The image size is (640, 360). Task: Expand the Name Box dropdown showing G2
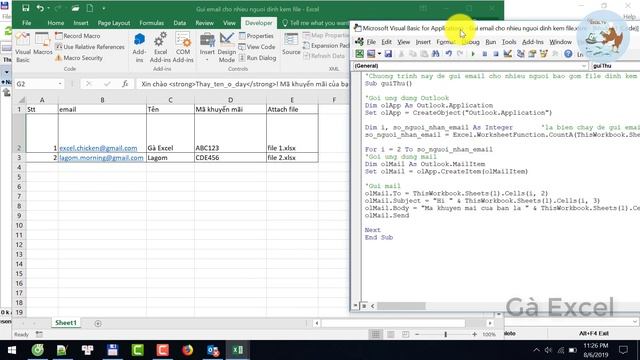click(x=60, y=84)
